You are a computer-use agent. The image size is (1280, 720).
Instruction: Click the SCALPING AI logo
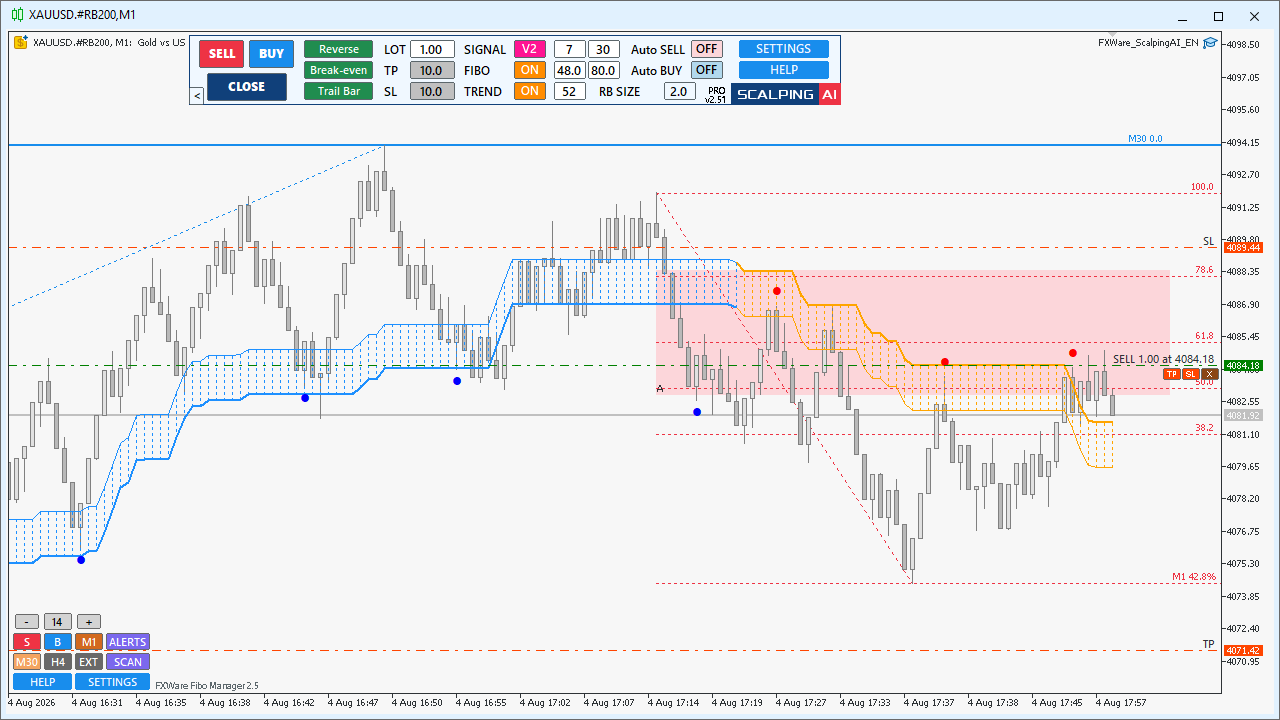(x=786, y=94)
